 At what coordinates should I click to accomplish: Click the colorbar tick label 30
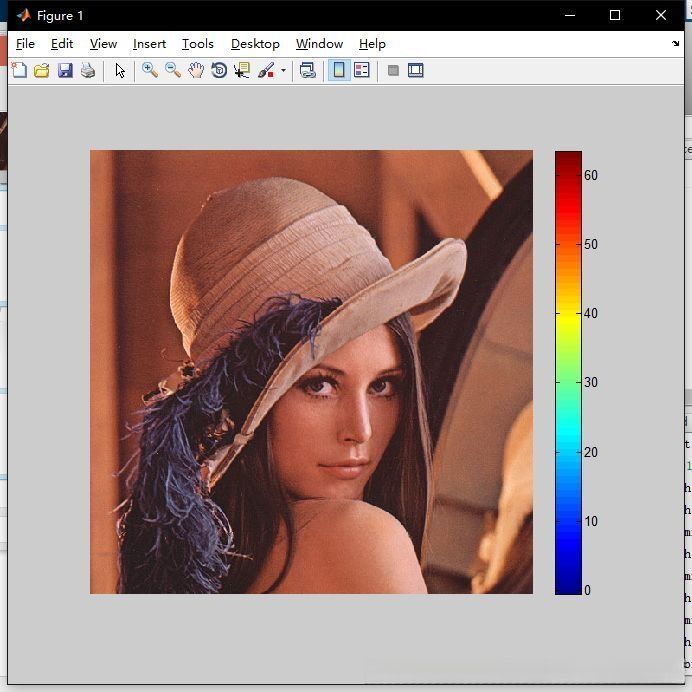tap(590, 382)
